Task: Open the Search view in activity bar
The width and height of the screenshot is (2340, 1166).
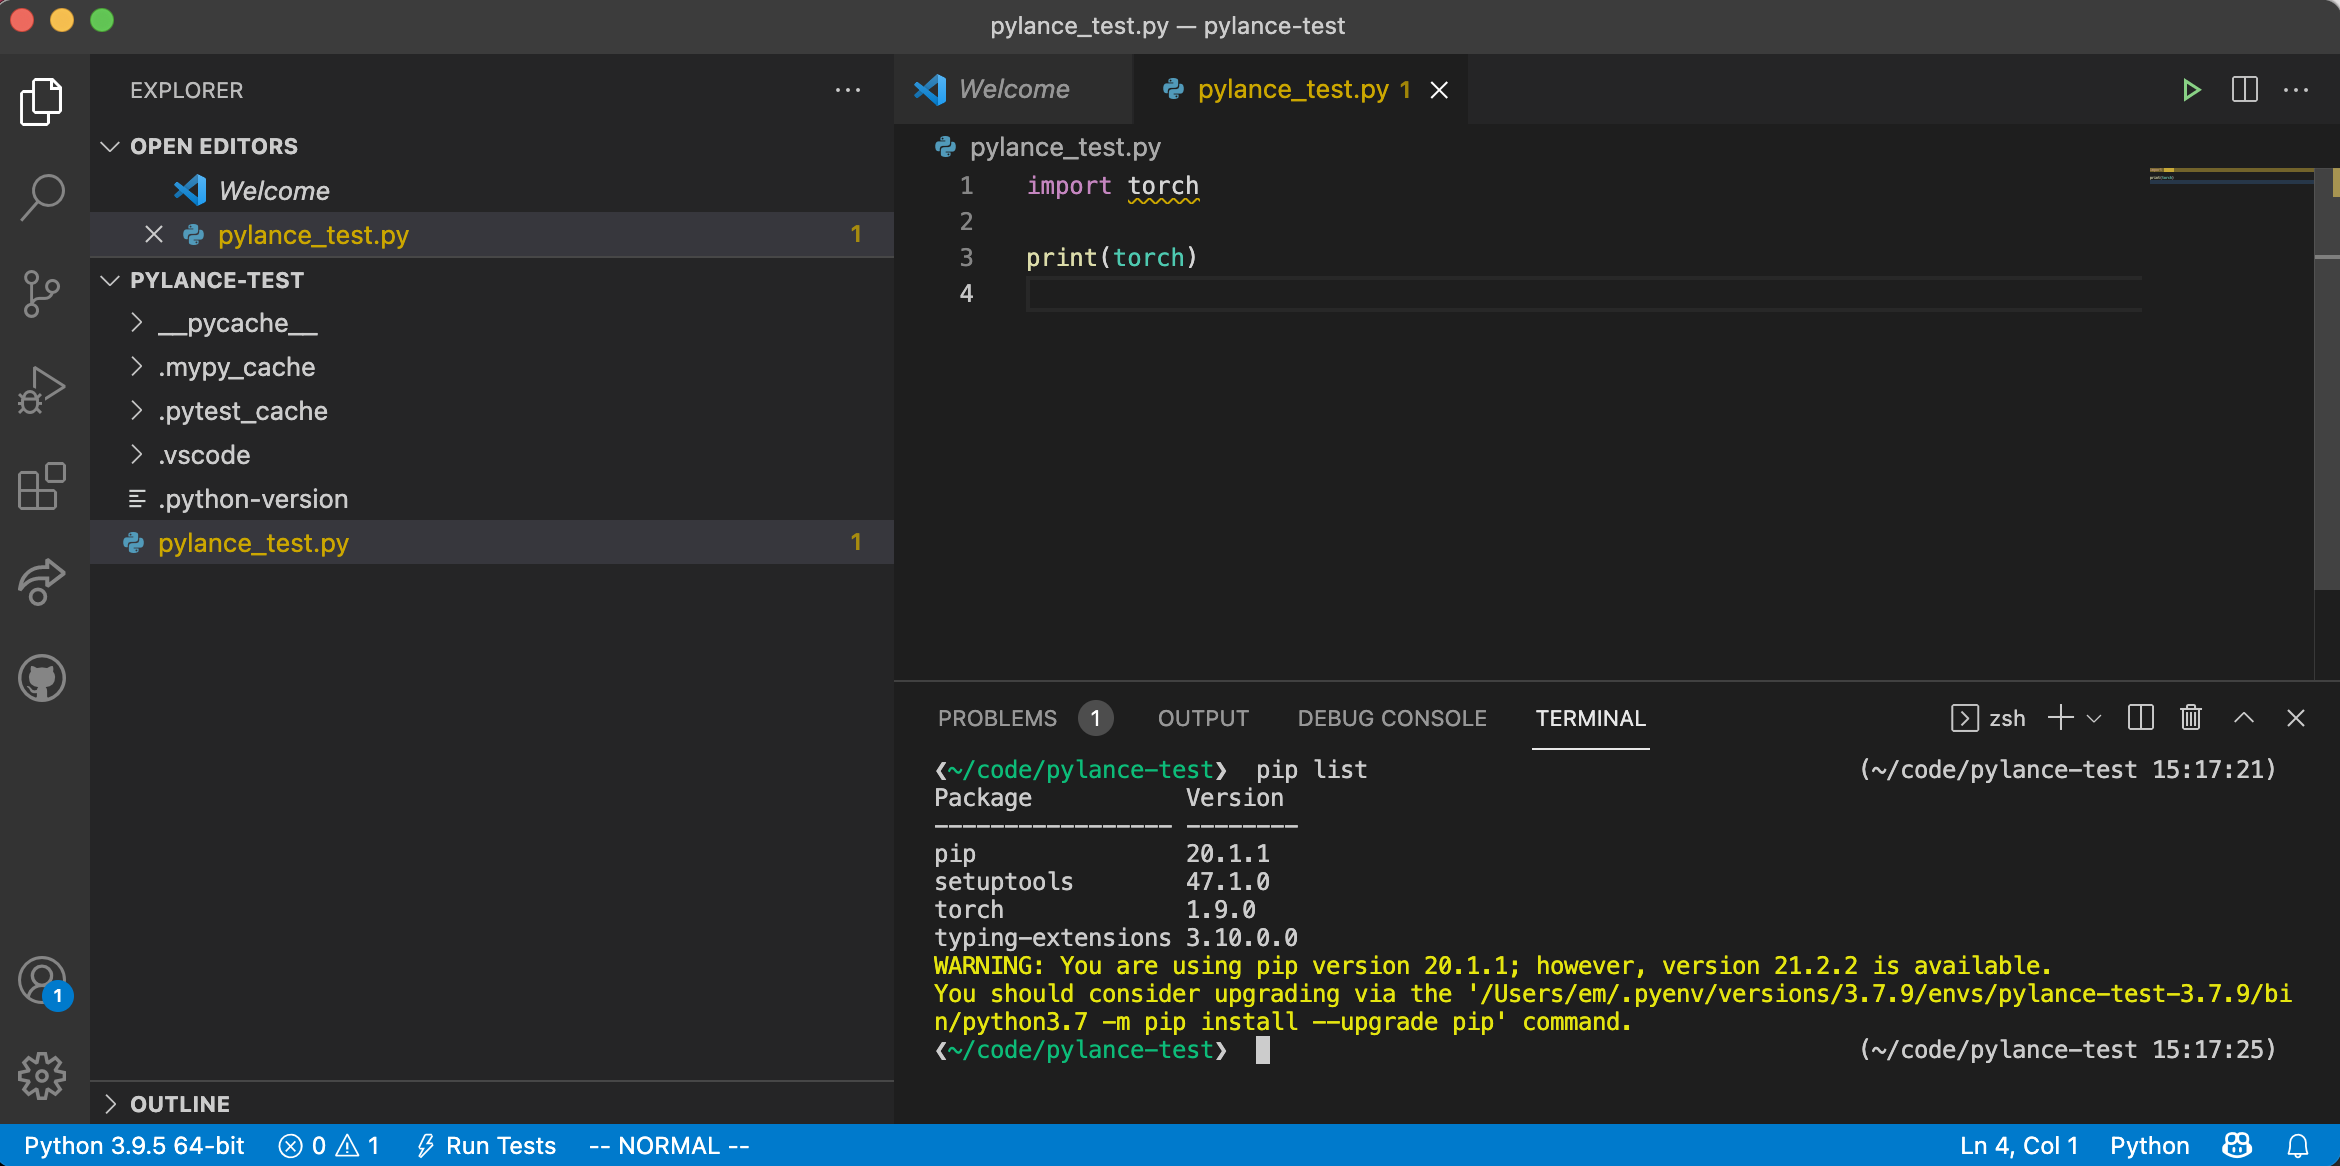Action: pos(42,197)
